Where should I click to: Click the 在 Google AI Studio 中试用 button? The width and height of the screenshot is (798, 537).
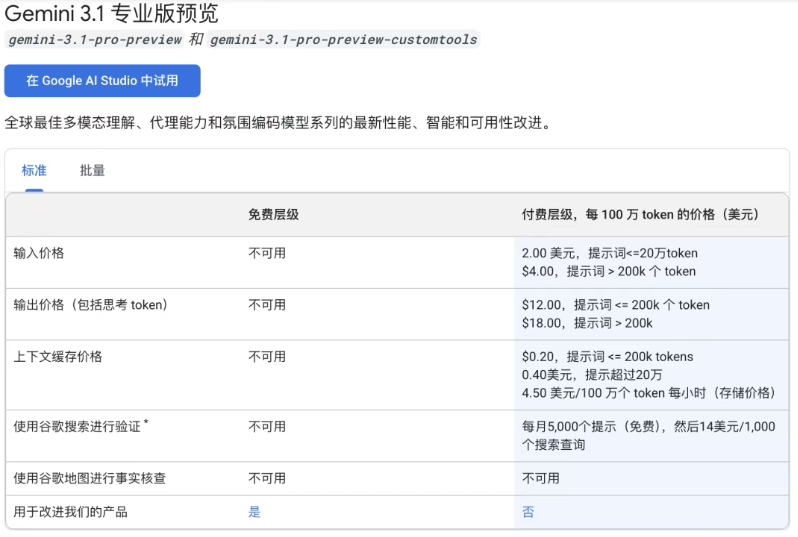coord(102,80)
